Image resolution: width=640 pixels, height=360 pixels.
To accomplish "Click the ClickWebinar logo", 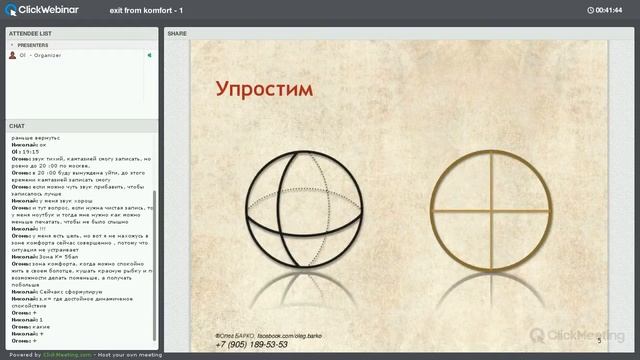I will (x=42, y=10).
